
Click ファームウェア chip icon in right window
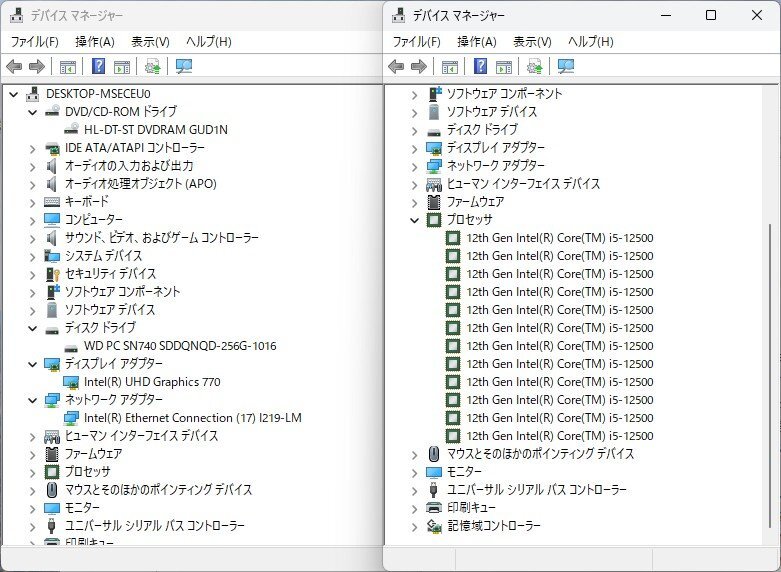tap(434, 202)
